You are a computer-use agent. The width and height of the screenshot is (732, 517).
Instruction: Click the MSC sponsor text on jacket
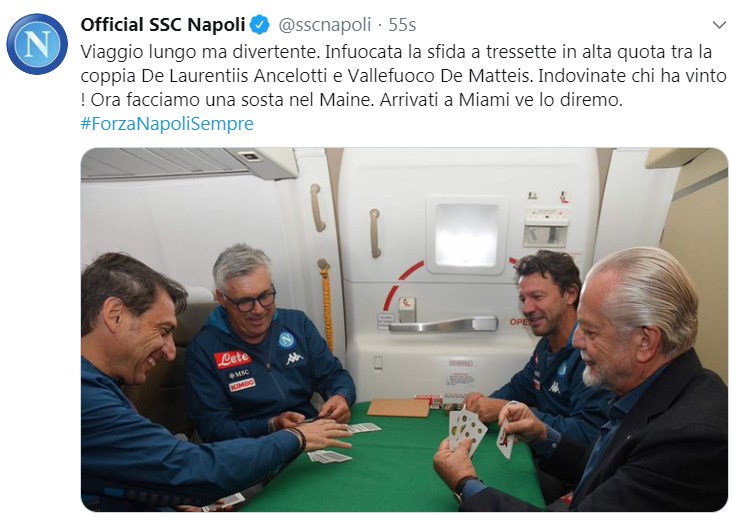pyautogui.click(x=239, y=374)
